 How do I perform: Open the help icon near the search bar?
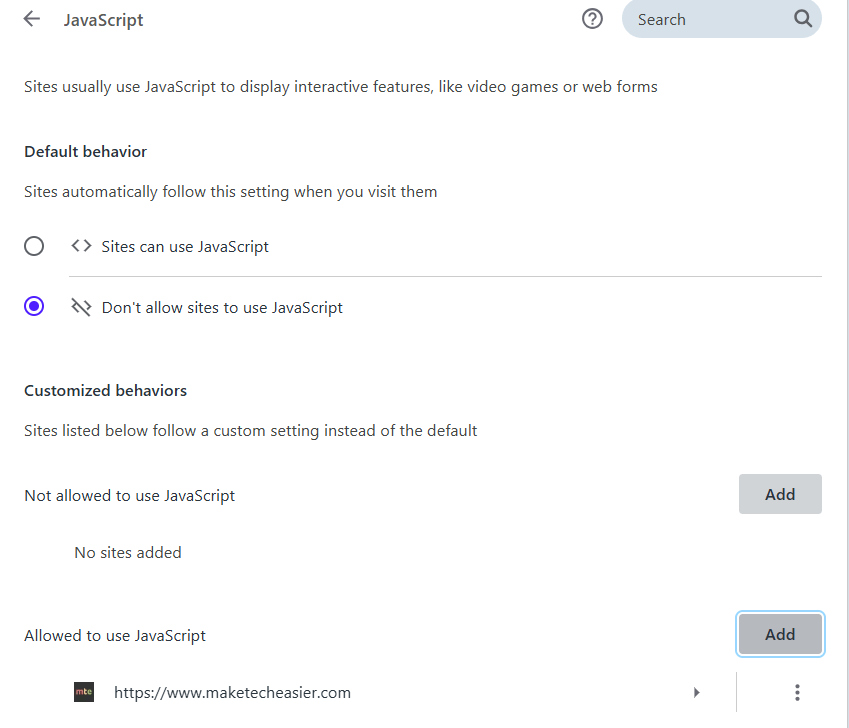click(592, 18)
